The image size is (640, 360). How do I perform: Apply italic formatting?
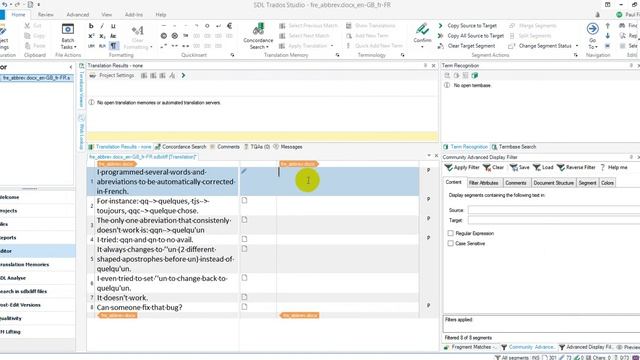(102, 26)
